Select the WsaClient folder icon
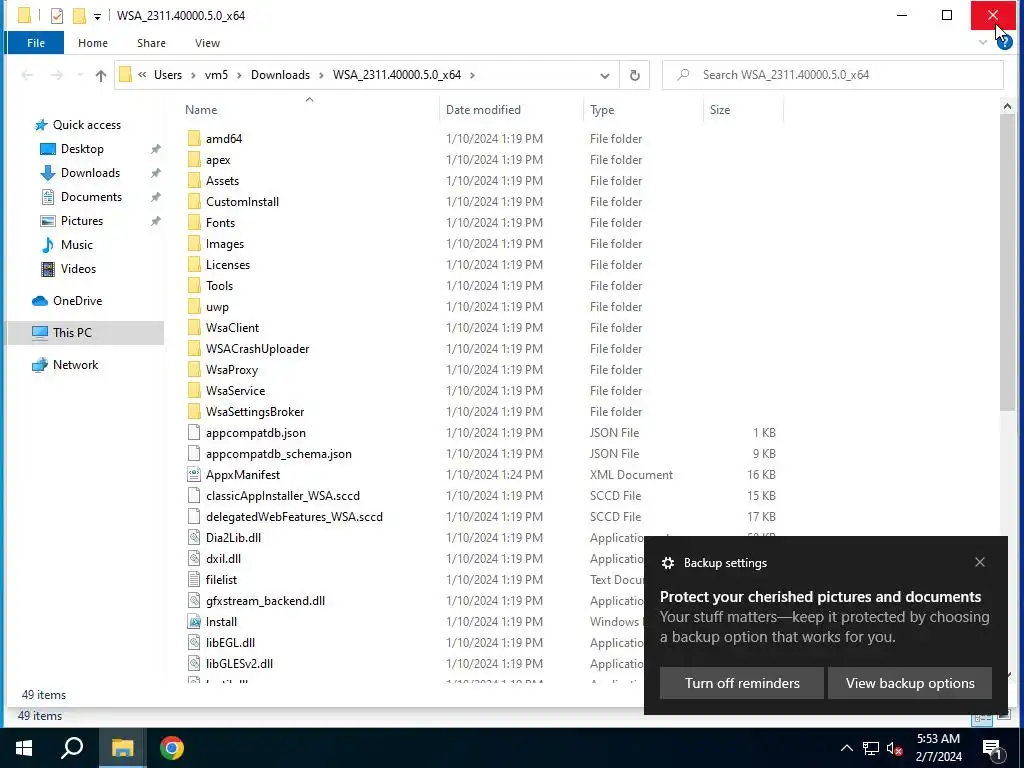Viewport: 1024px width, 768px height. 194,327
